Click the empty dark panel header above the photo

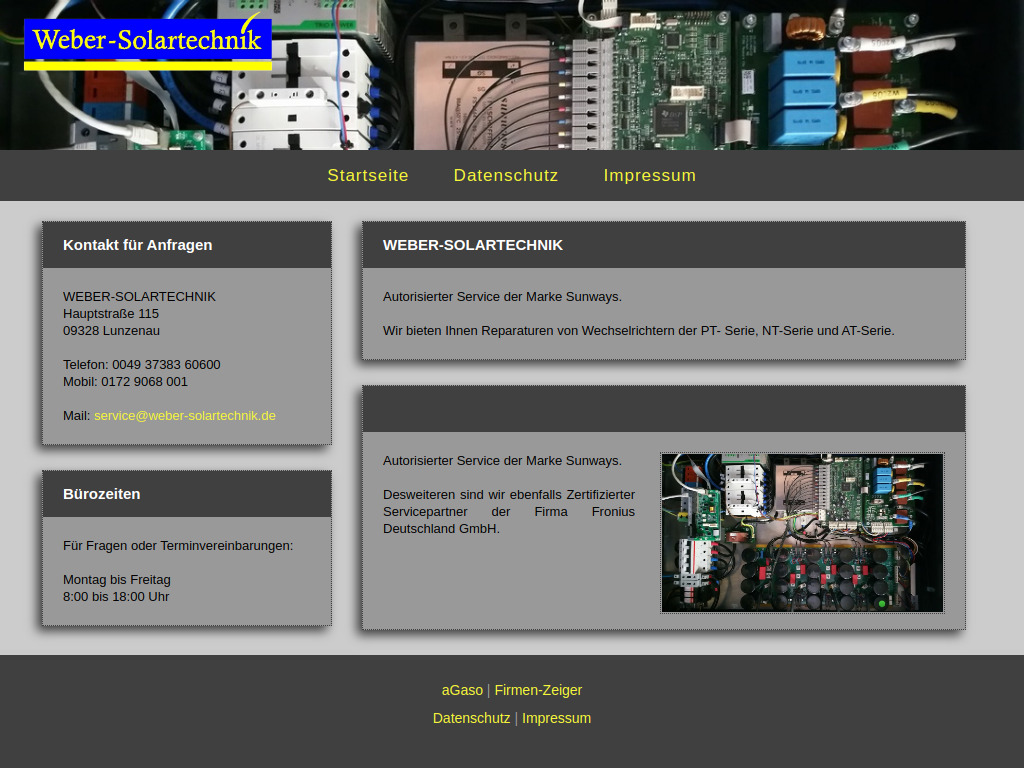[x=663, y=408]
